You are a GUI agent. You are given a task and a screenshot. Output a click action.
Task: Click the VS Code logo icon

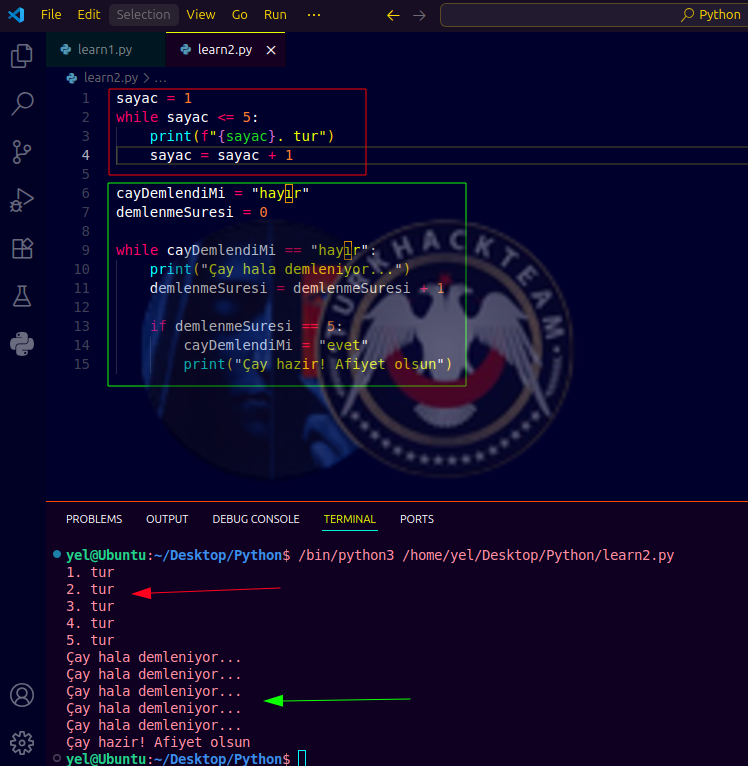[16, 15]
